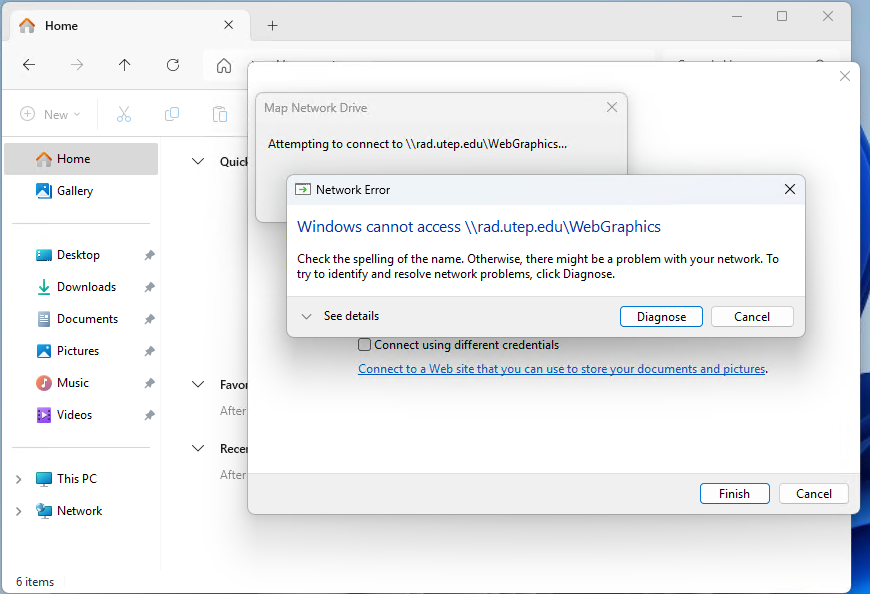870x594 pixels.
Task: Click the Copy icon in toolbar
Action: pos(172,114)
